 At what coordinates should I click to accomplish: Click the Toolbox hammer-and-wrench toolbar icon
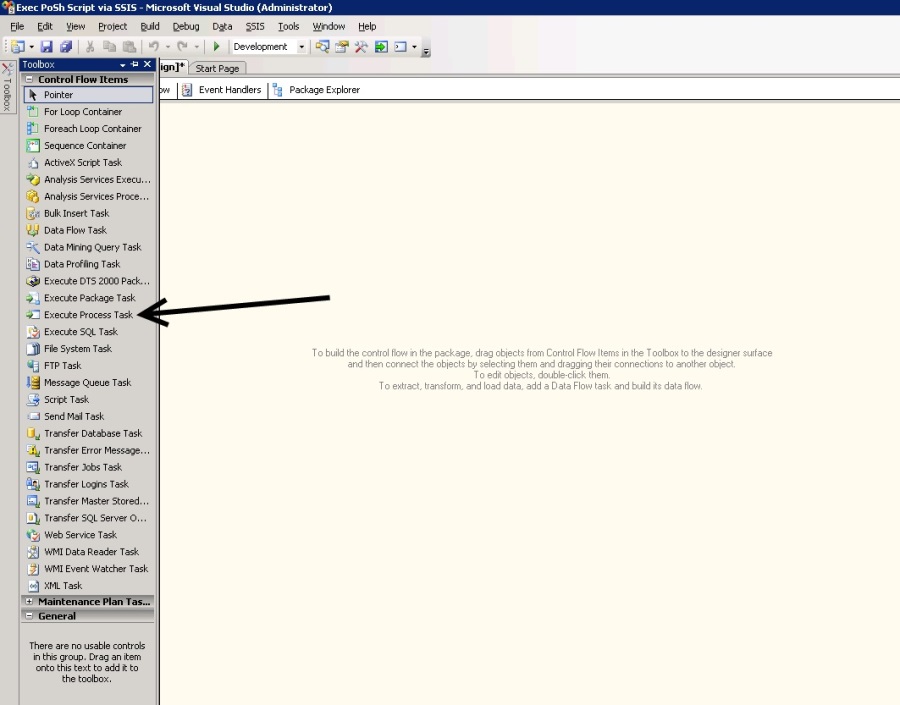click(361, 47)
